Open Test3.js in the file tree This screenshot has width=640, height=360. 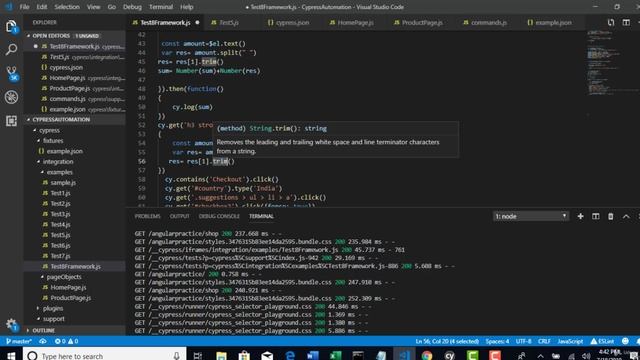pyautogui.click(x=60, y=214)
